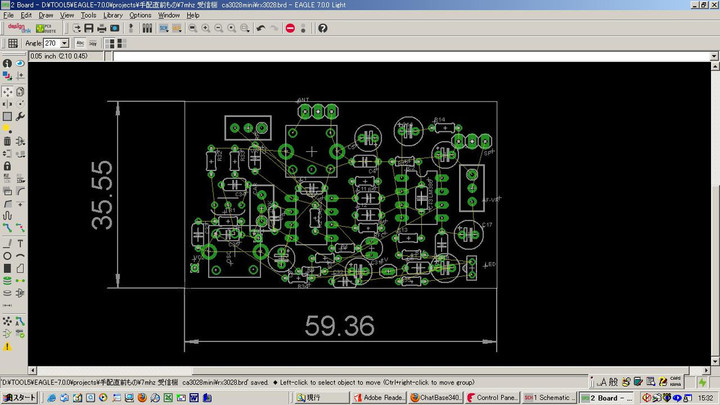Viewport: 720px width, 405px height.
Task: Open the Options menu
Action: coord(140,15)
